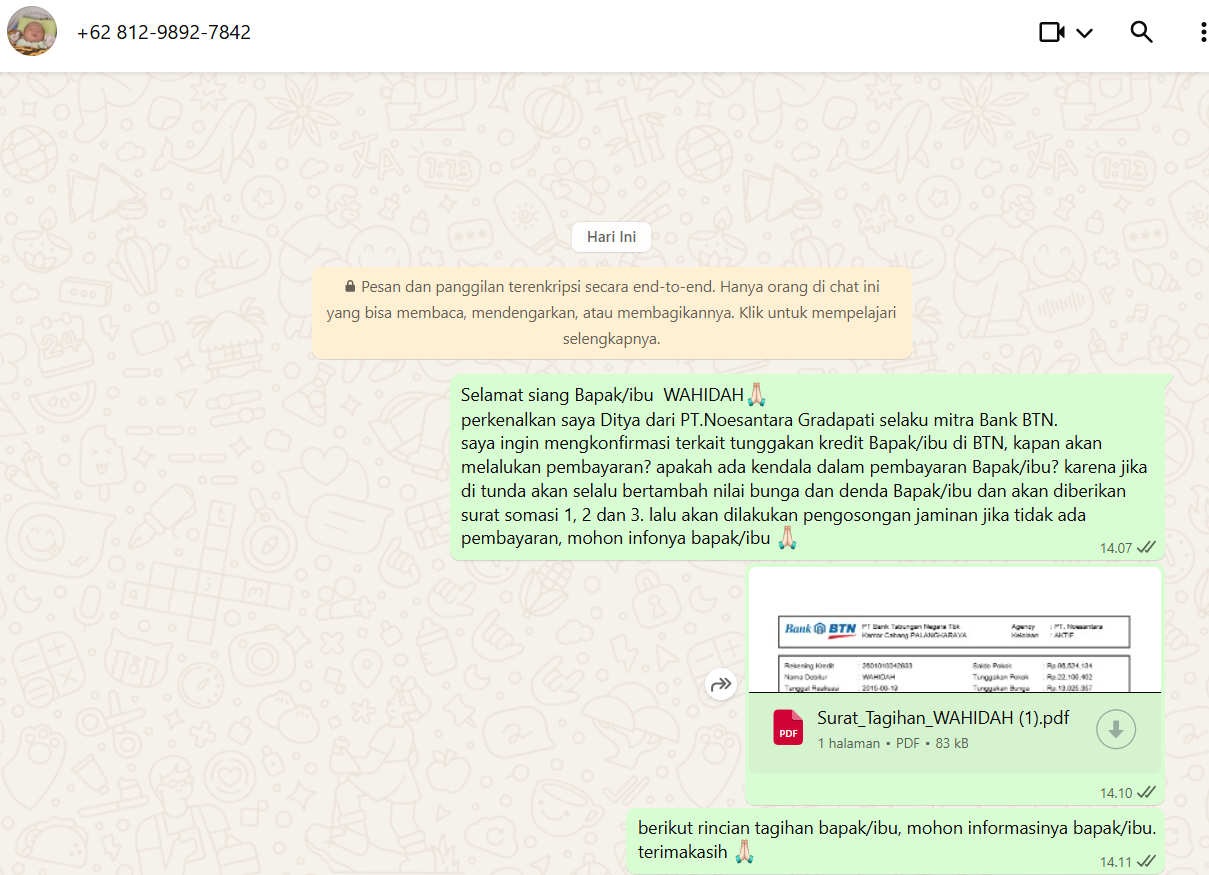This screenshot has height=875, width=1209.
Task: Click the "1 halaman • PDF • 83 kB" details
Action: (x=892, y=743)
